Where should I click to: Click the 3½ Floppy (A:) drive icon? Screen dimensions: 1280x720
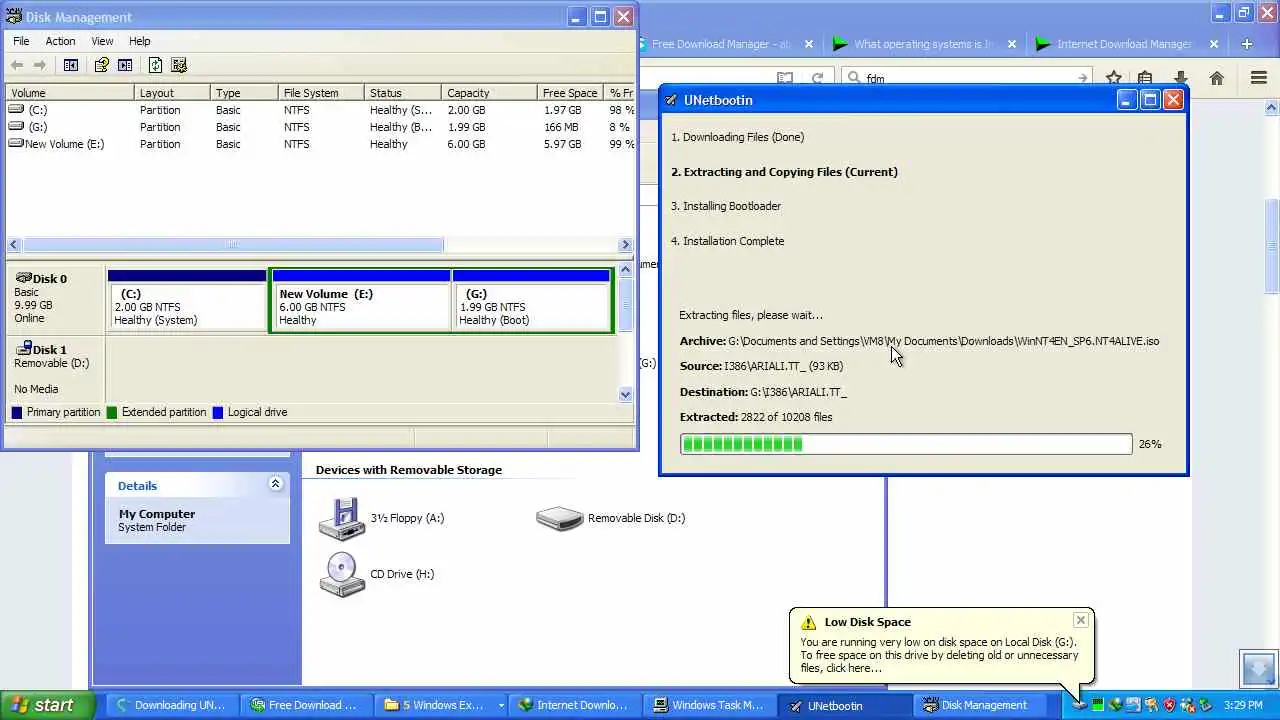(x=342, y=518)
